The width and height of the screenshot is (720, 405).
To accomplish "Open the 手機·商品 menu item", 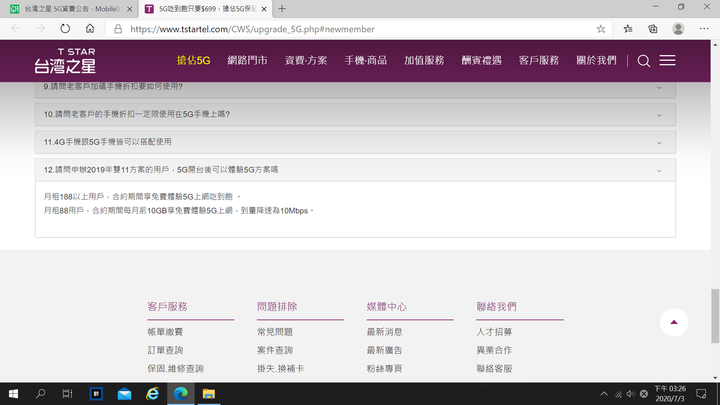I will click(366, 60).
